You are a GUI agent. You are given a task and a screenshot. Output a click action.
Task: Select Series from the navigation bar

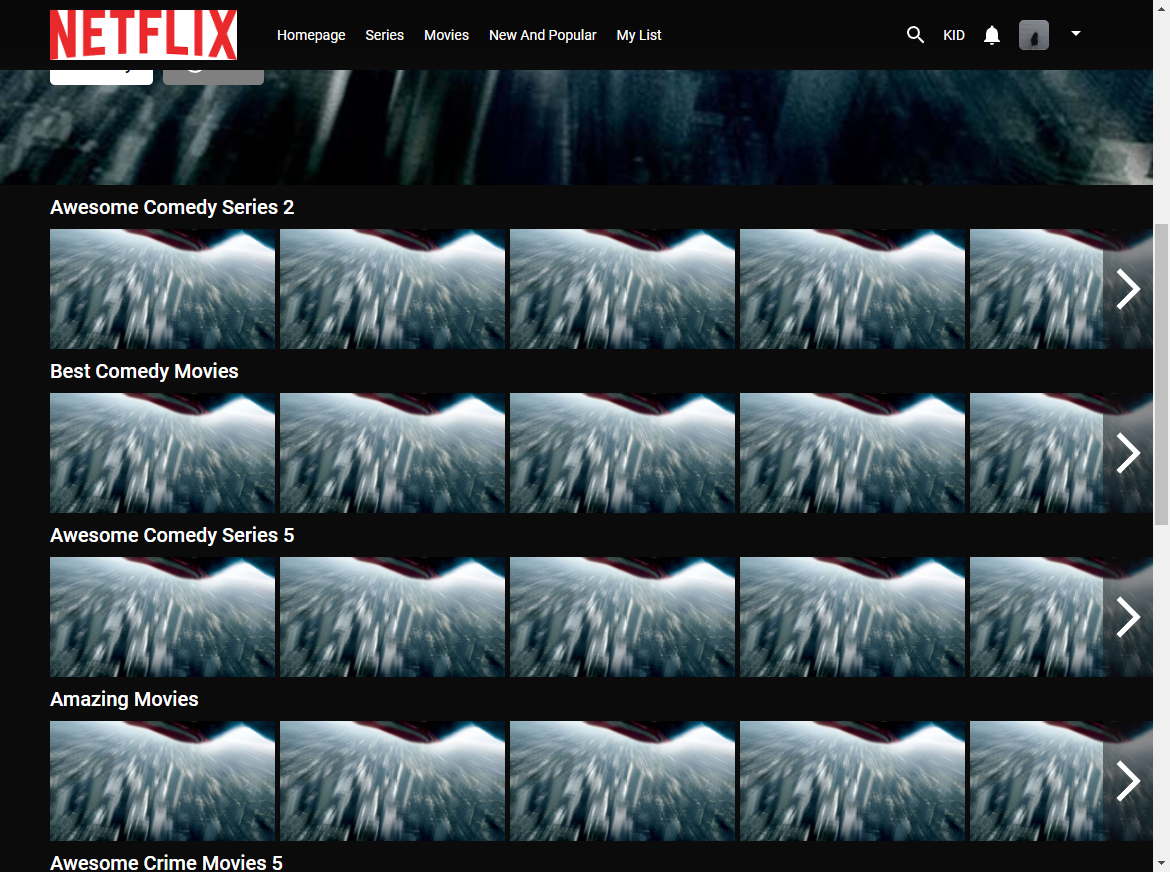click(x=384, y=35)
